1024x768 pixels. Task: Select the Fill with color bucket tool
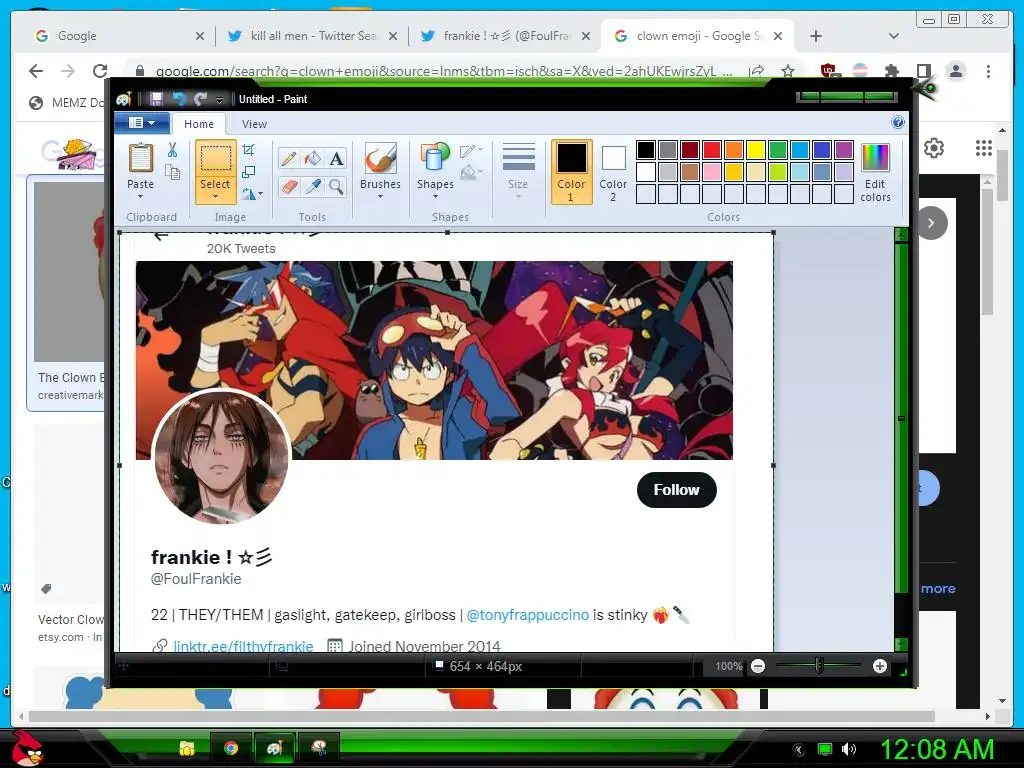point(313,159)
